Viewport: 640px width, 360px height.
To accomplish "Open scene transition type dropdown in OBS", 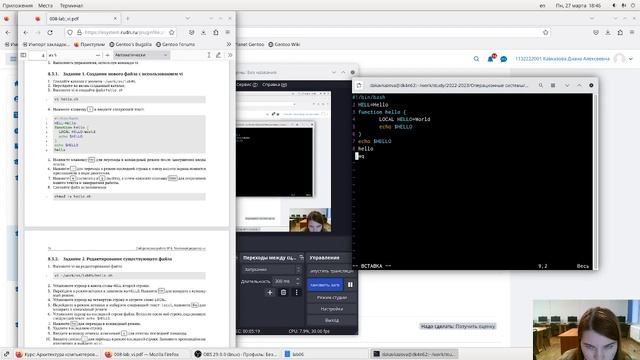I will click(x=272, y=270).
